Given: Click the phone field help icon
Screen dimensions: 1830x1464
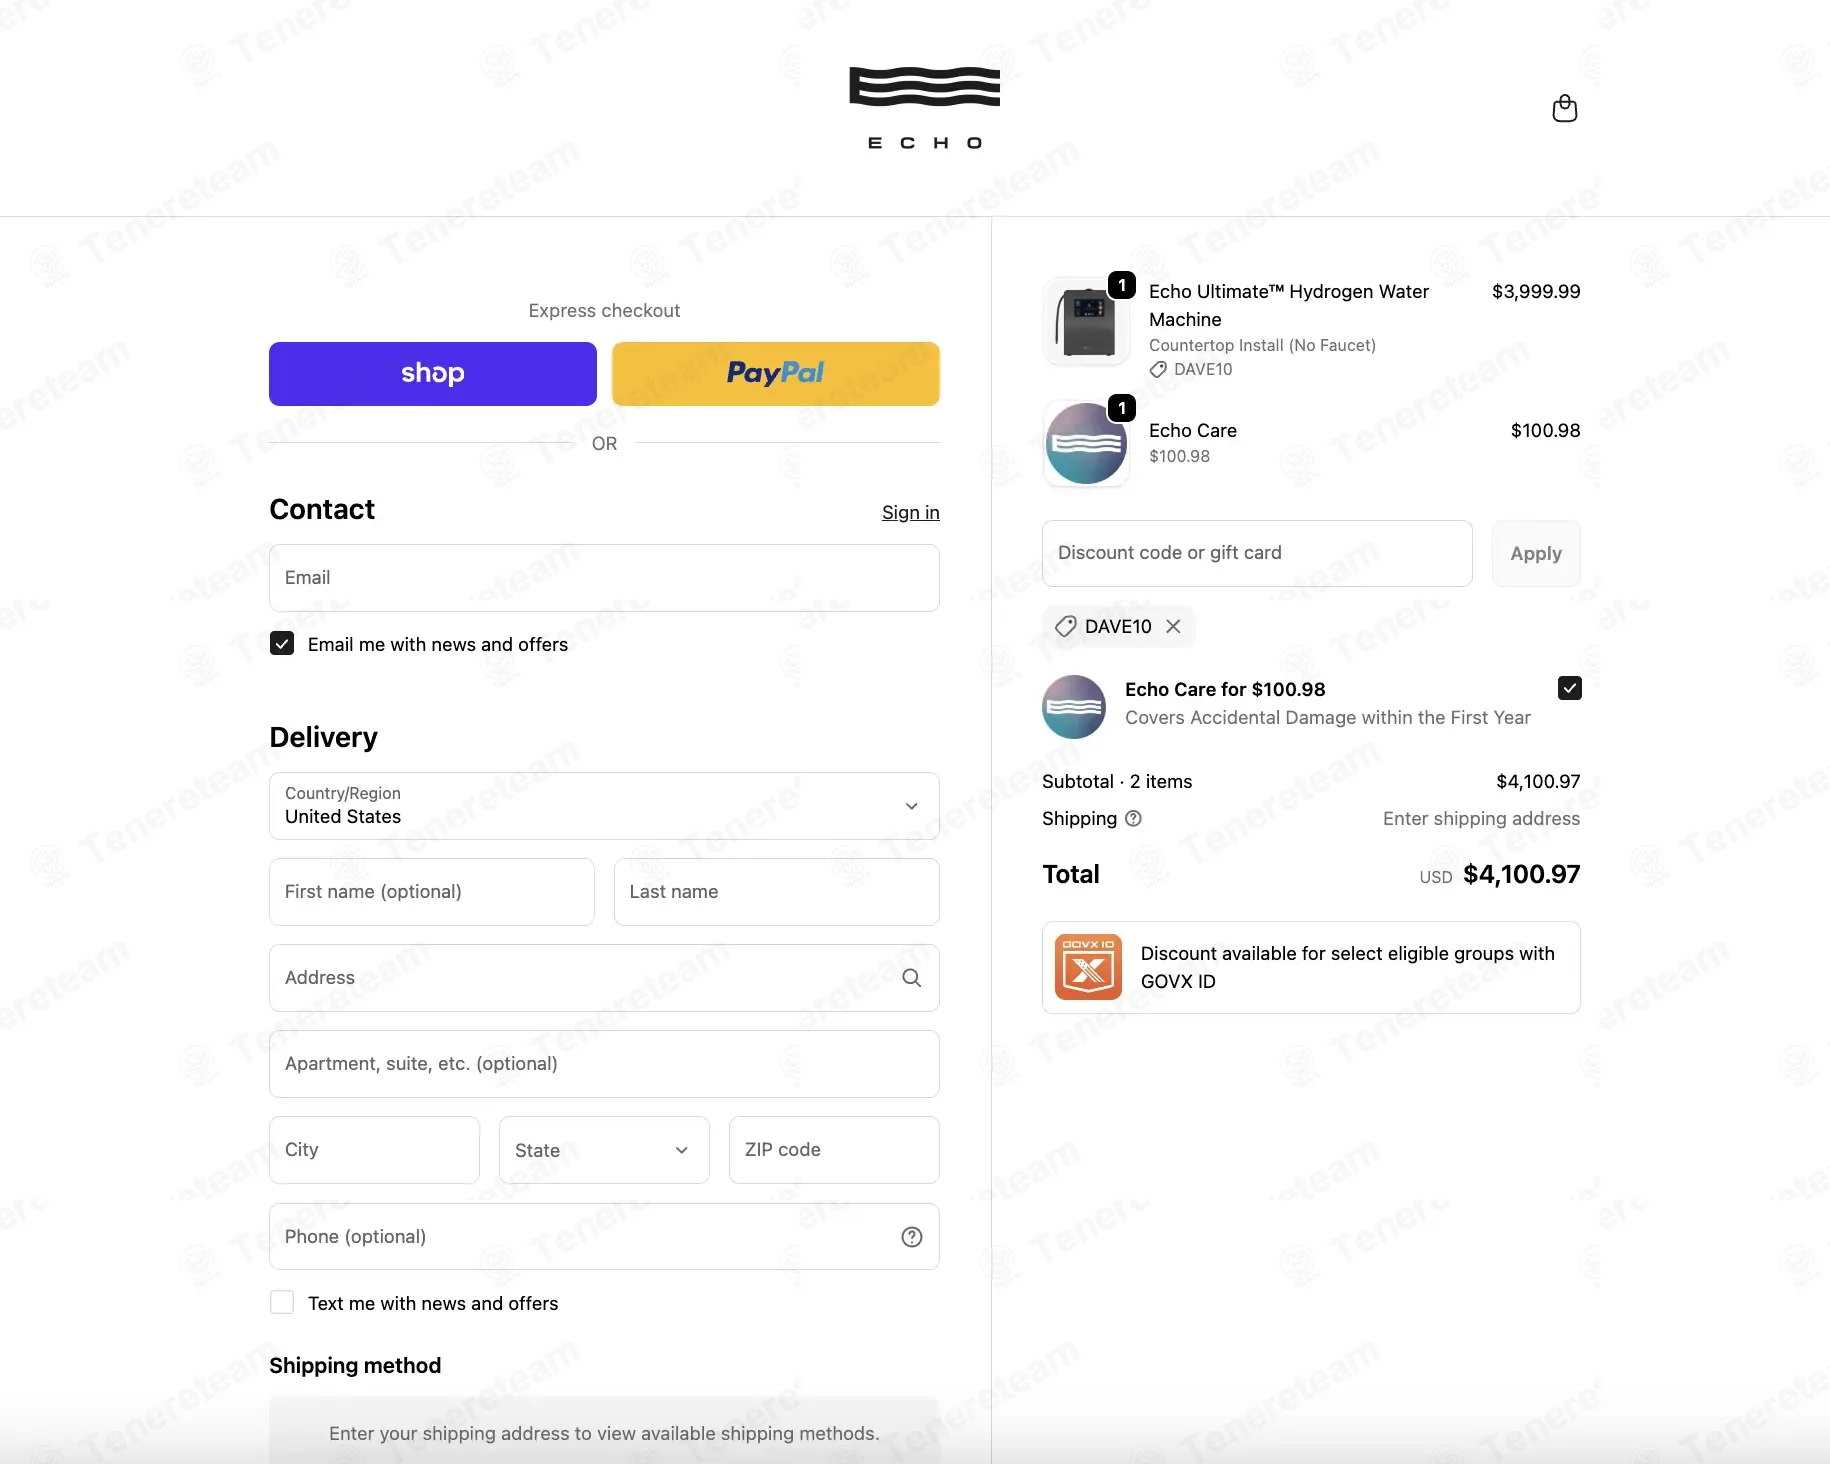Looking at the screenshot, I should 911,1237.
